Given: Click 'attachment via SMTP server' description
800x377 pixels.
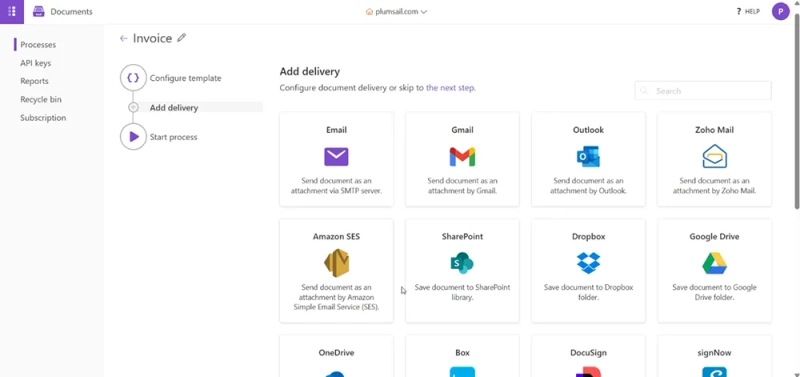Looking at the screenshot, I should [336, 191].
